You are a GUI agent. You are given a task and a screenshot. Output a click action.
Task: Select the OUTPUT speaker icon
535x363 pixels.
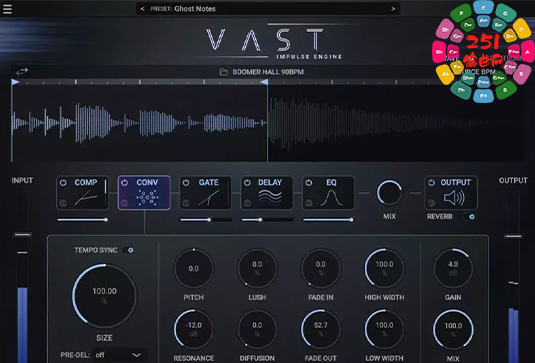454,198
